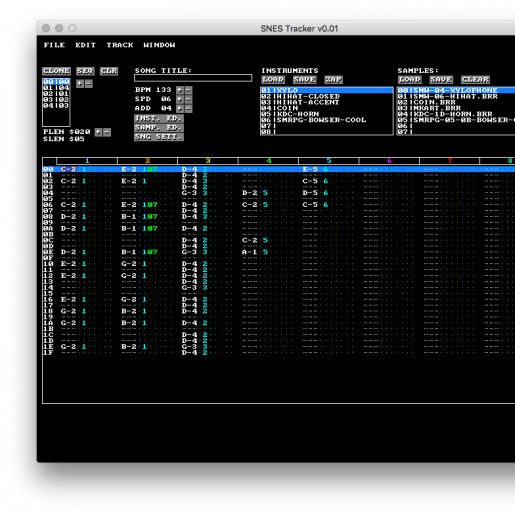Select sample 02 COIN.BRR
515x515 pixels.
click(456, 102)
